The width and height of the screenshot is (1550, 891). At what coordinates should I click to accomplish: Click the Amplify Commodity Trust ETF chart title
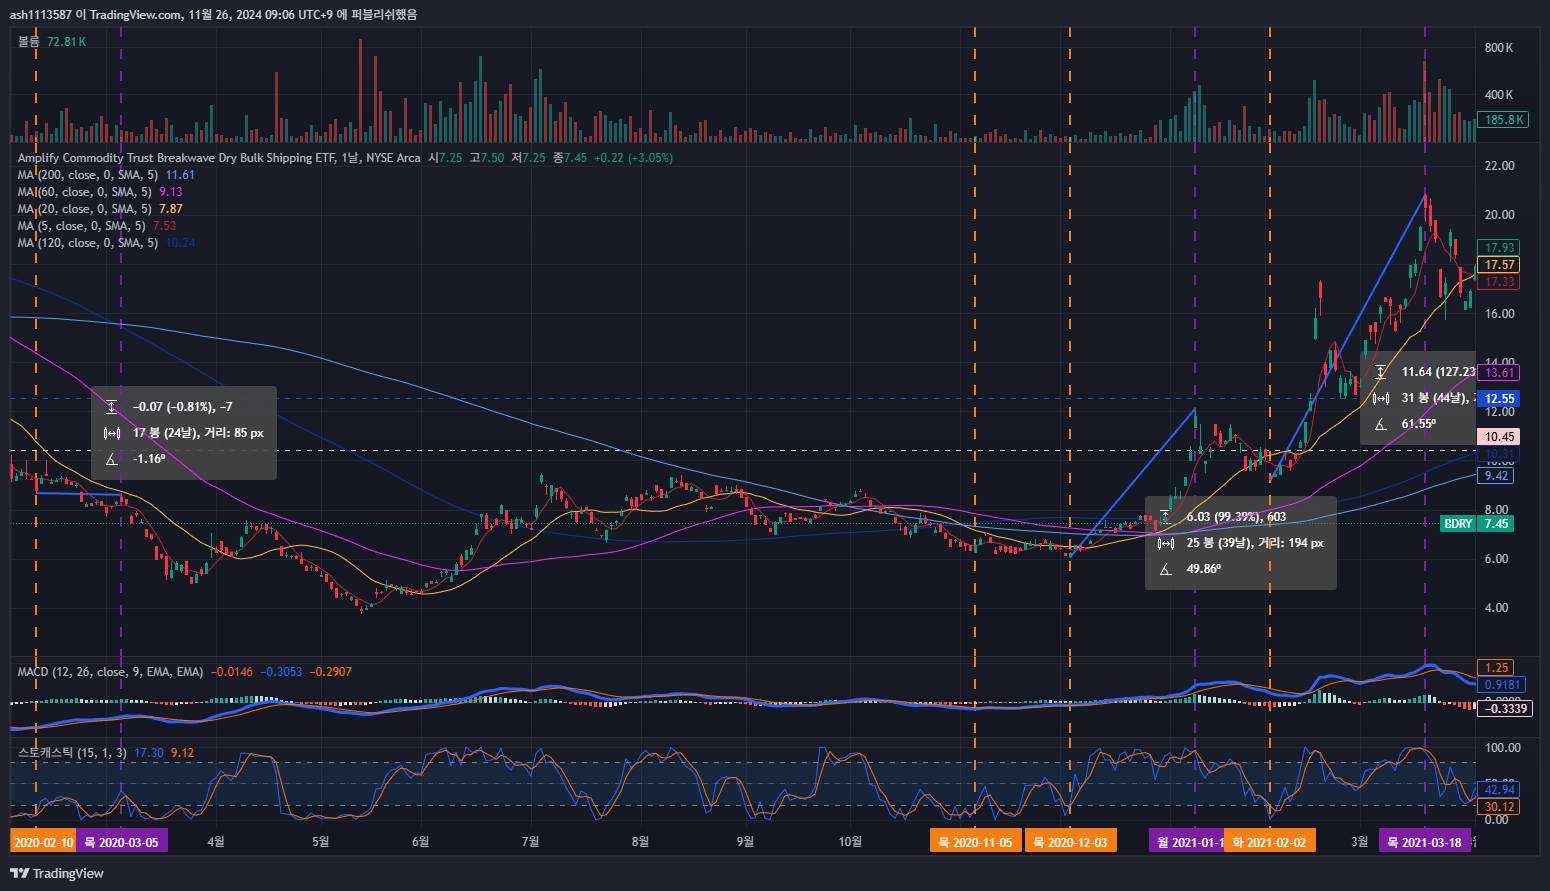click(218, 158)
